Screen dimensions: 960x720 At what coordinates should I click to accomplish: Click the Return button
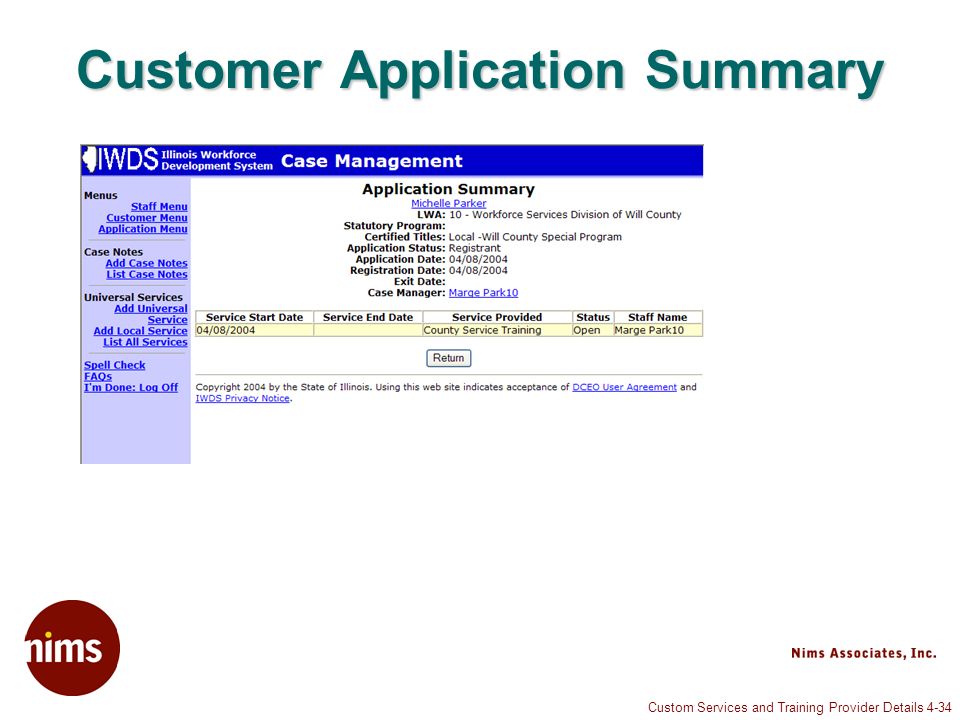coord(449,358)
